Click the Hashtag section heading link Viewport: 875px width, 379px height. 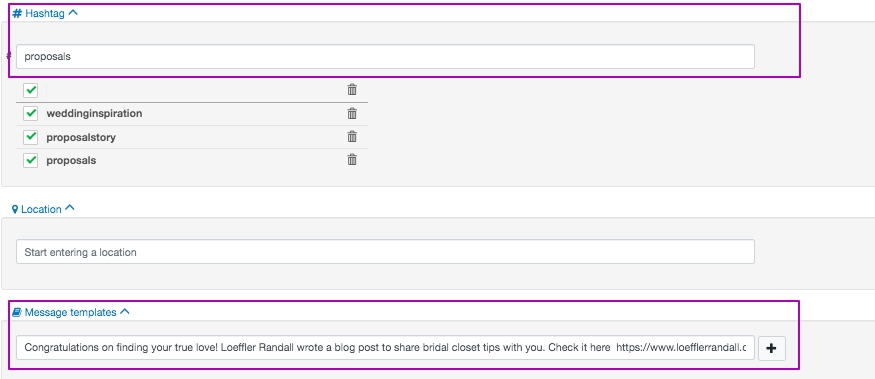45,13
